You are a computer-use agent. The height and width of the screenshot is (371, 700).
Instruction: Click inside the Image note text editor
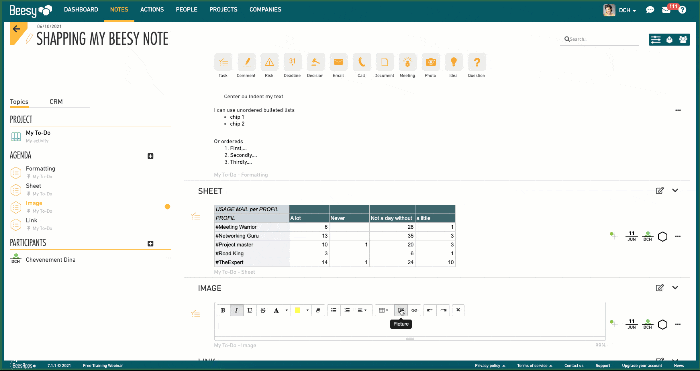coord(410,327)
